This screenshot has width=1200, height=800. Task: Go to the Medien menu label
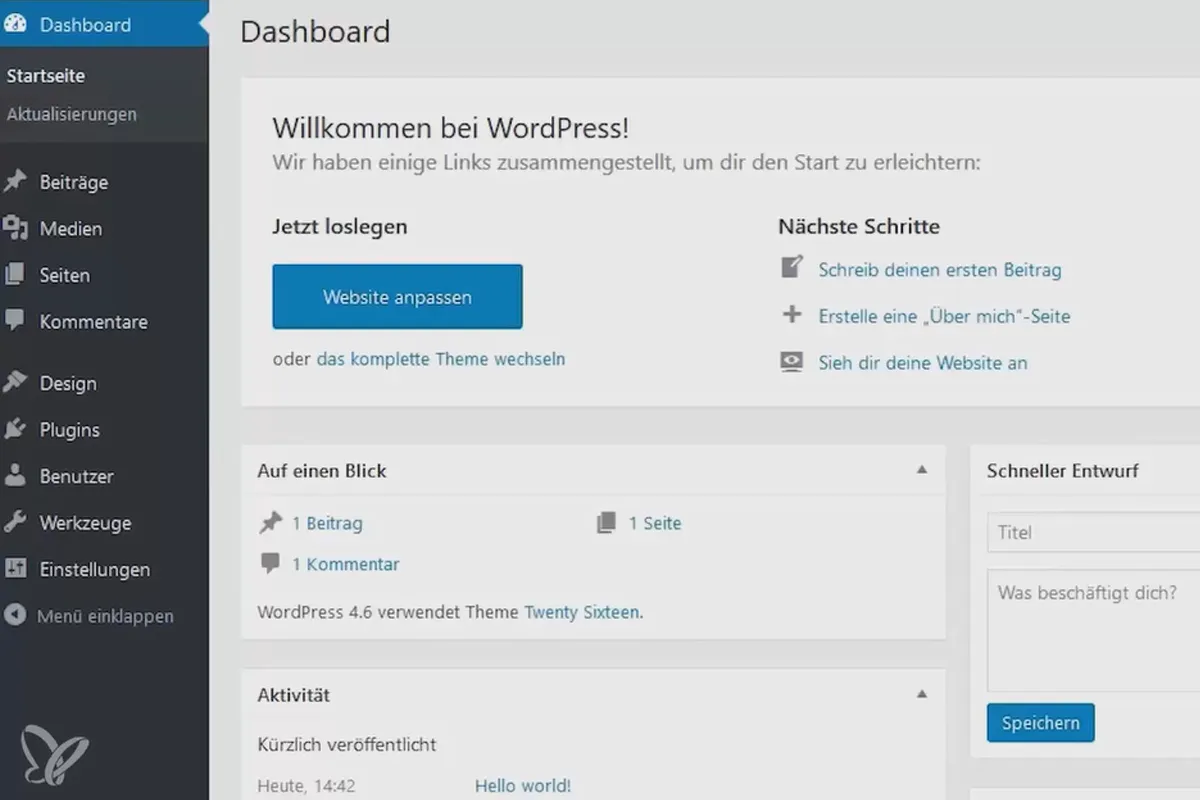[71, 229]
